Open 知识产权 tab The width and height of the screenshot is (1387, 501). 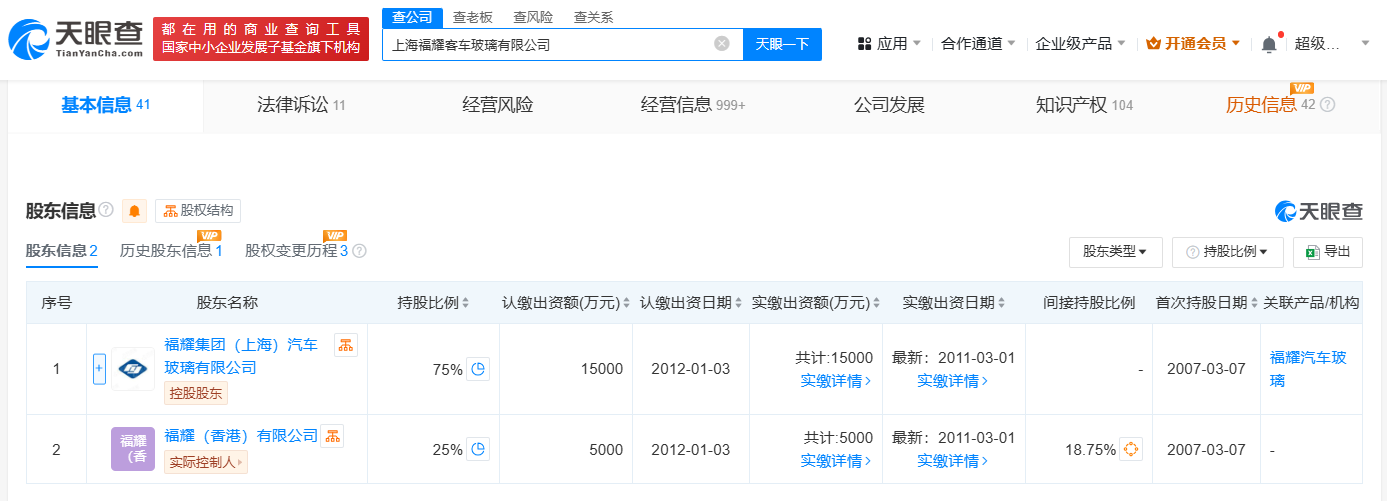[1084, 105]
